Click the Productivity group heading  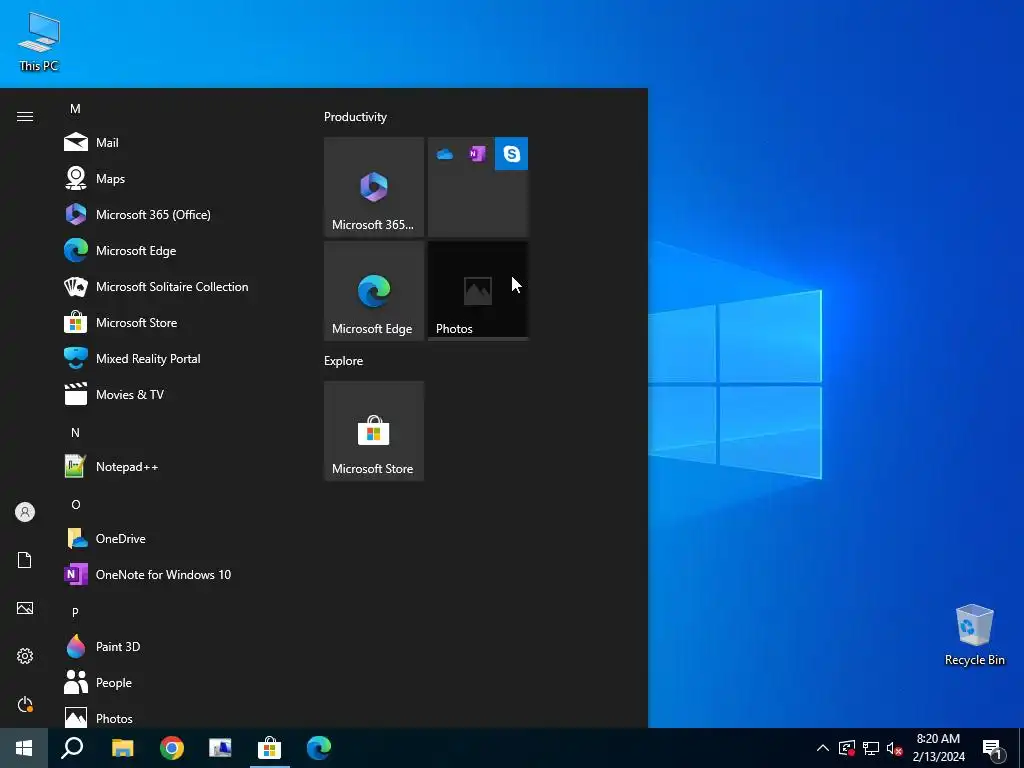pos(355,117)
